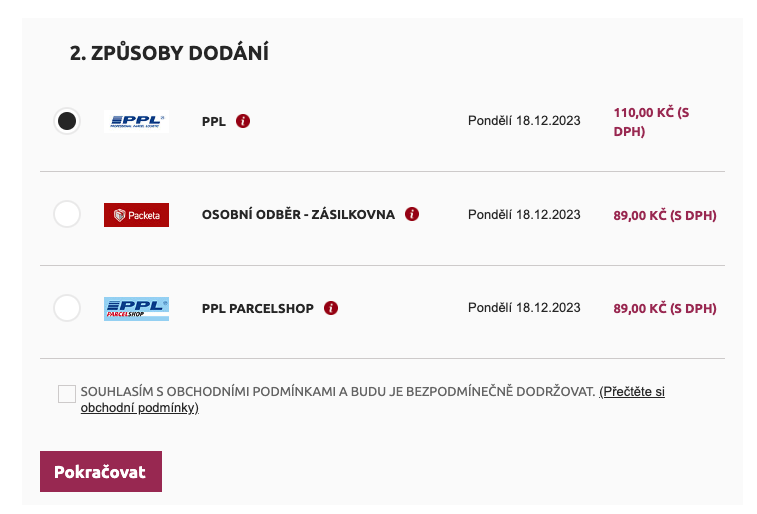Select the PPL Parcelshop radio button
Viewport: 757px width, 514px height.
point(67,308)
